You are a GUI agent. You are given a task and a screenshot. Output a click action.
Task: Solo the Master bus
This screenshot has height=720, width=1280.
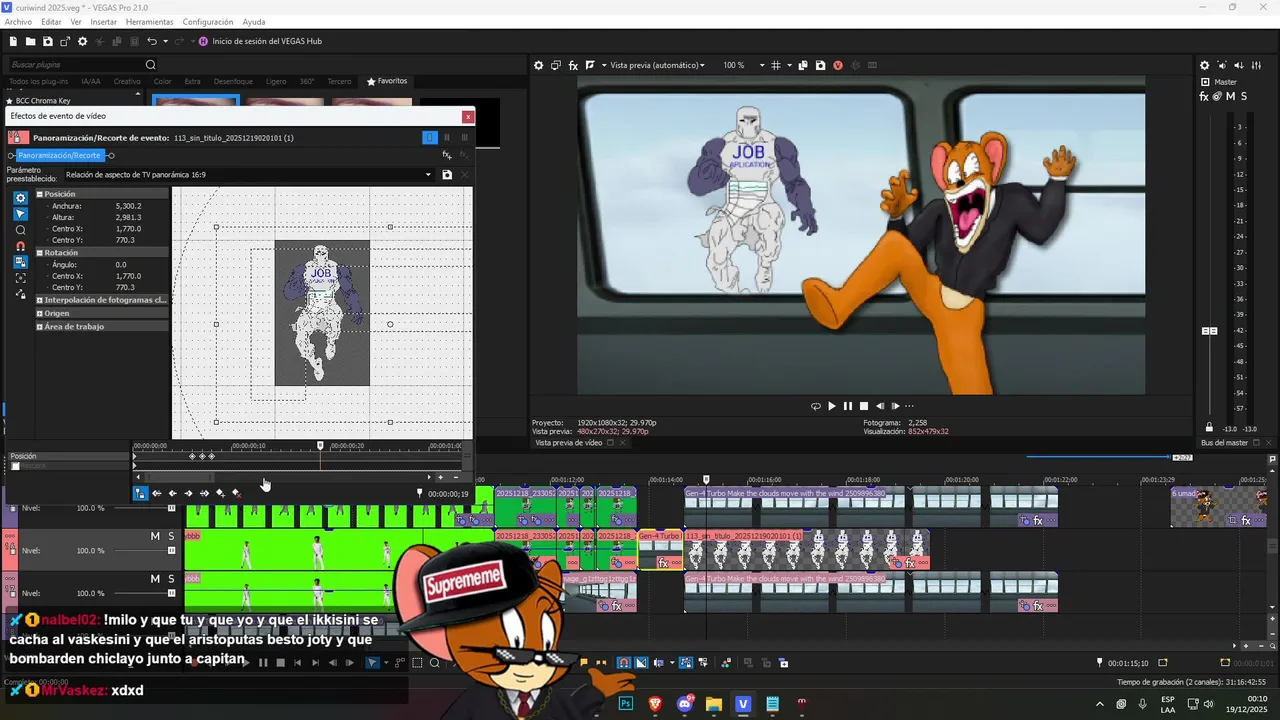[1243, 96]
